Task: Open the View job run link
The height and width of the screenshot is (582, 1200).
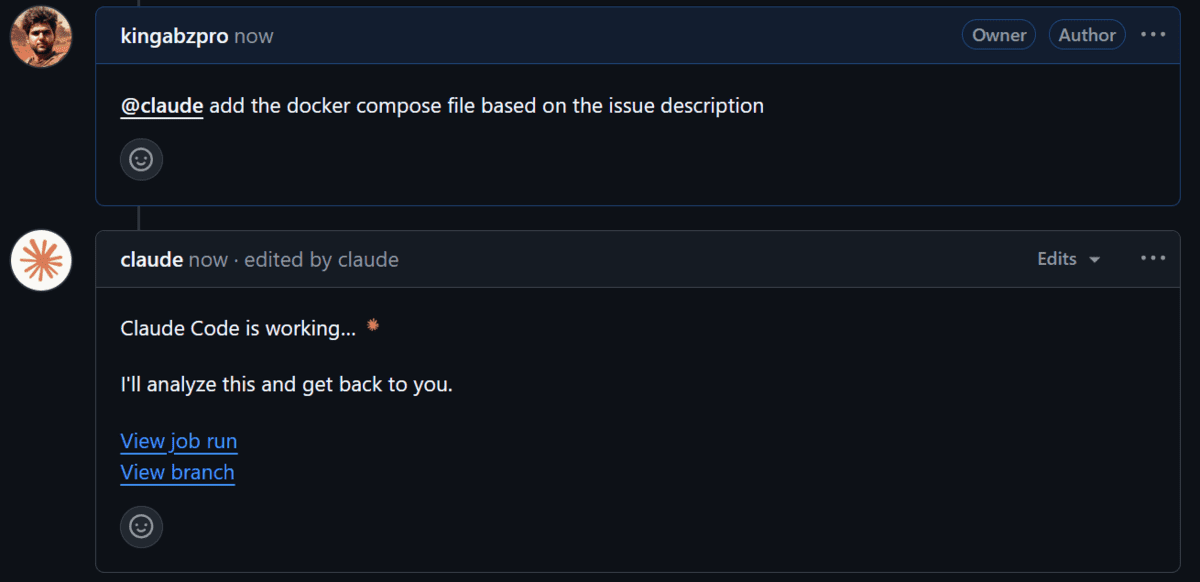Action: [179, 441]
